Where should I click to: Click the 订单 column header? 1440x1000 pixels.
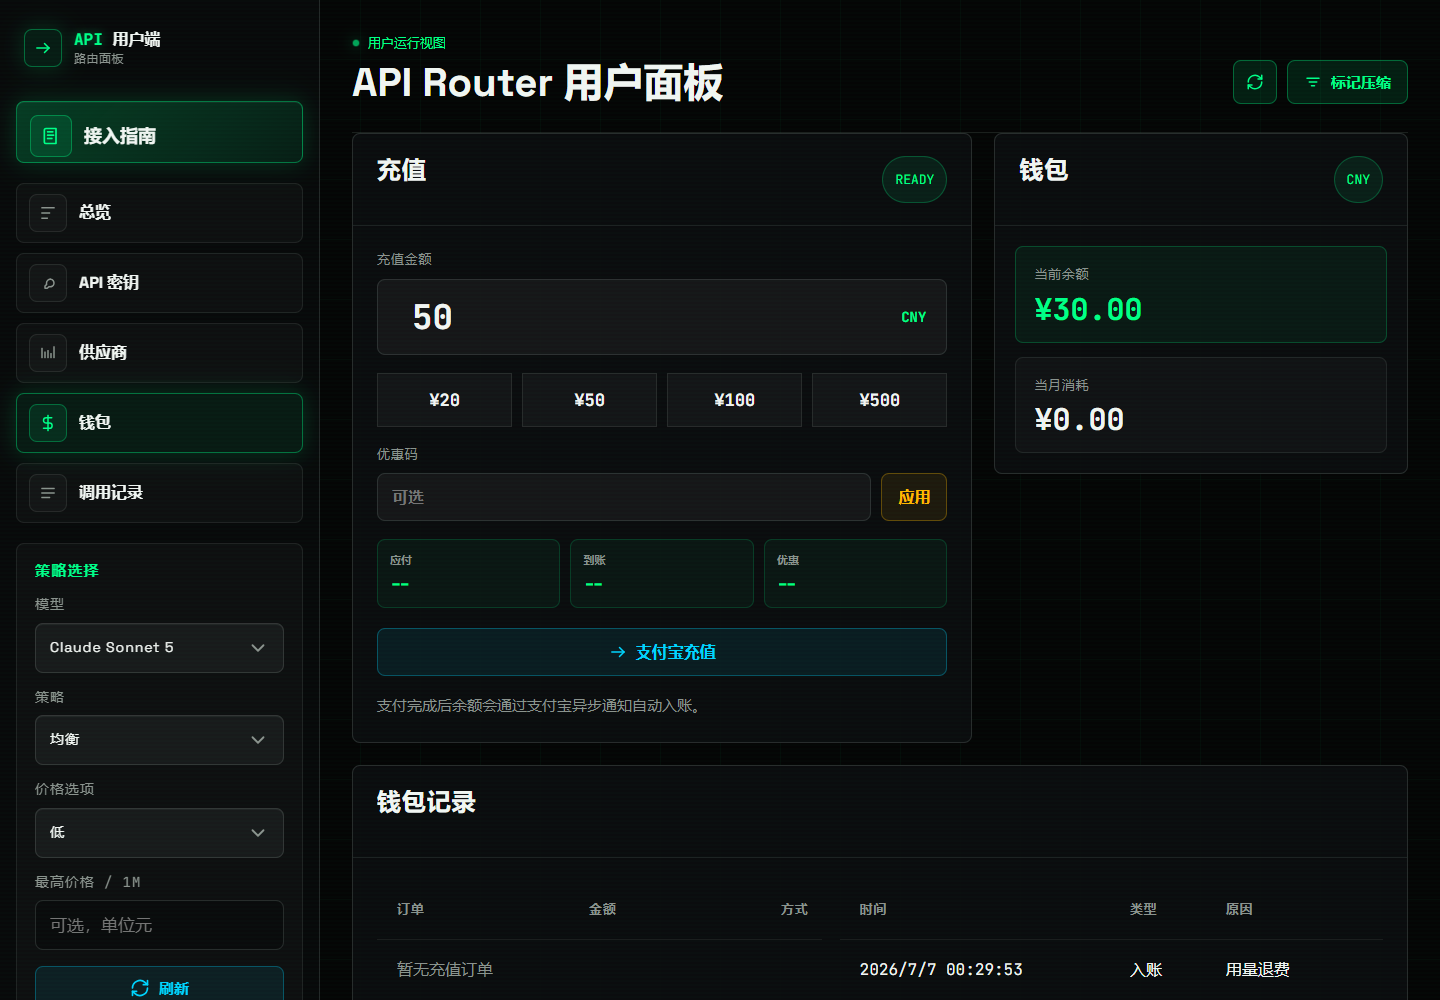point(410,909)
